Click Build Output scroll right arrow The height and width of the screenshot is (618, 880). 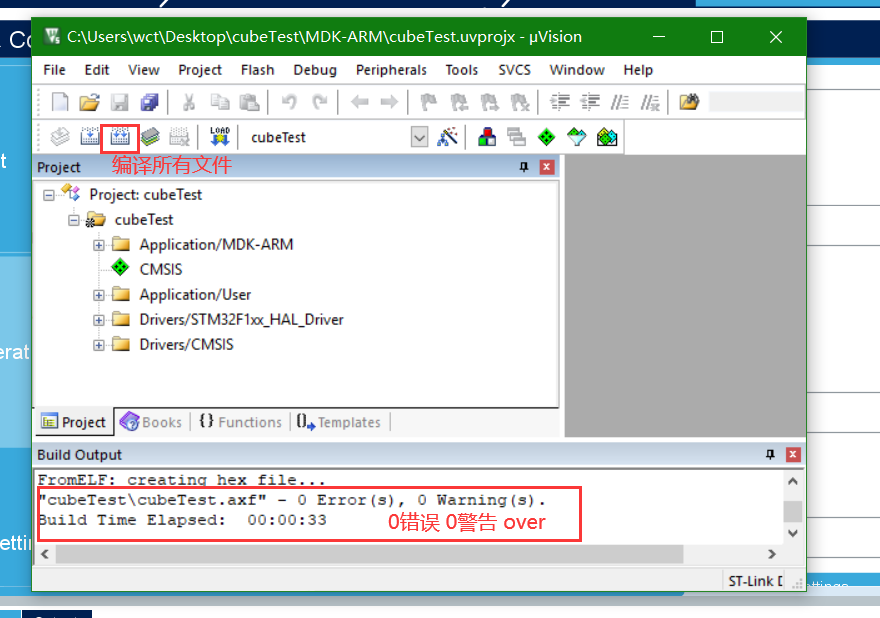[x=772, y=555]
